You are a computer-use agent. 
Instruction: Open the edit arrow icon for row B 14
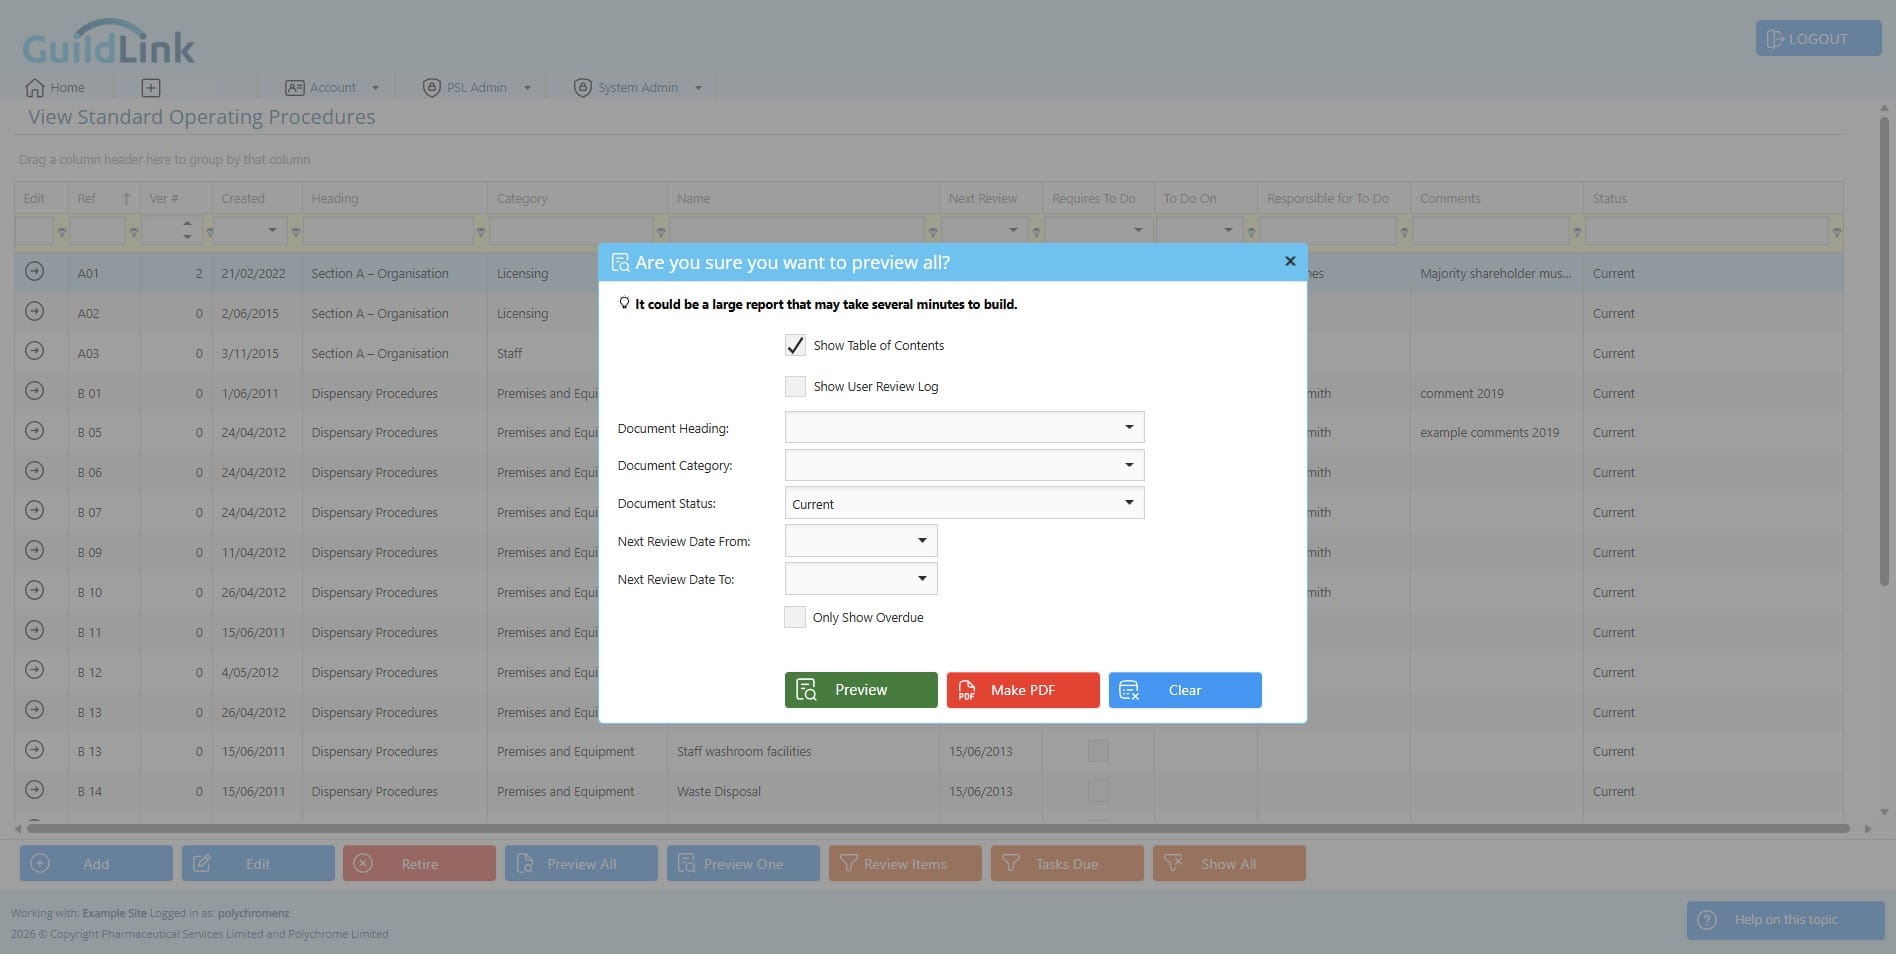(x=34, y=790)
